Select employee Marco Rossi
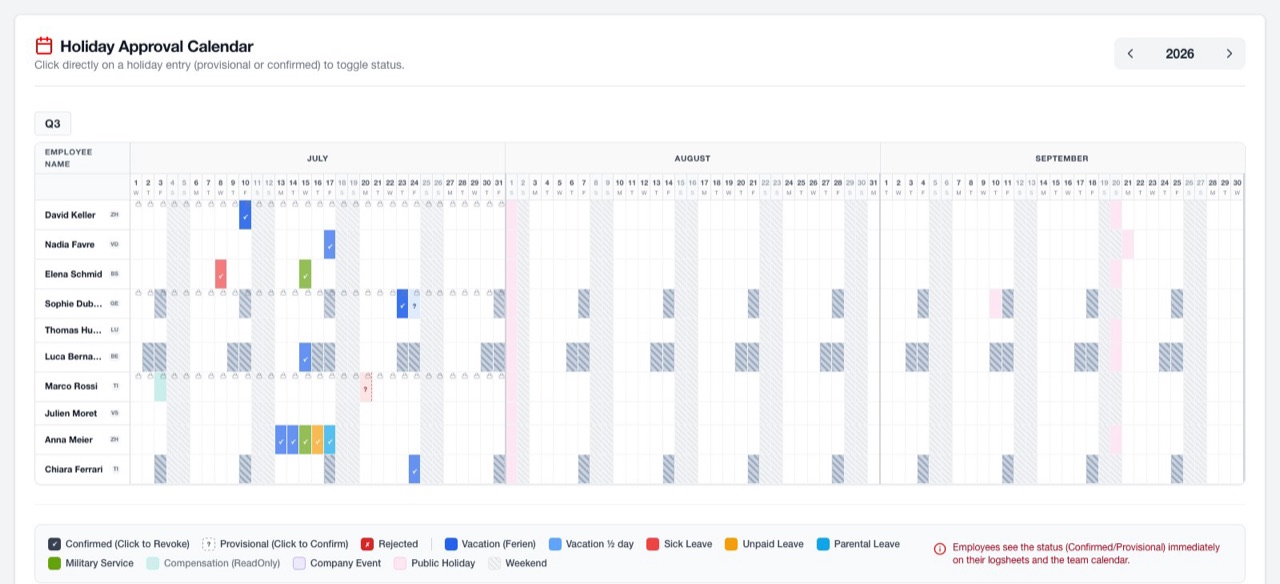 click(x=71, y=387)
